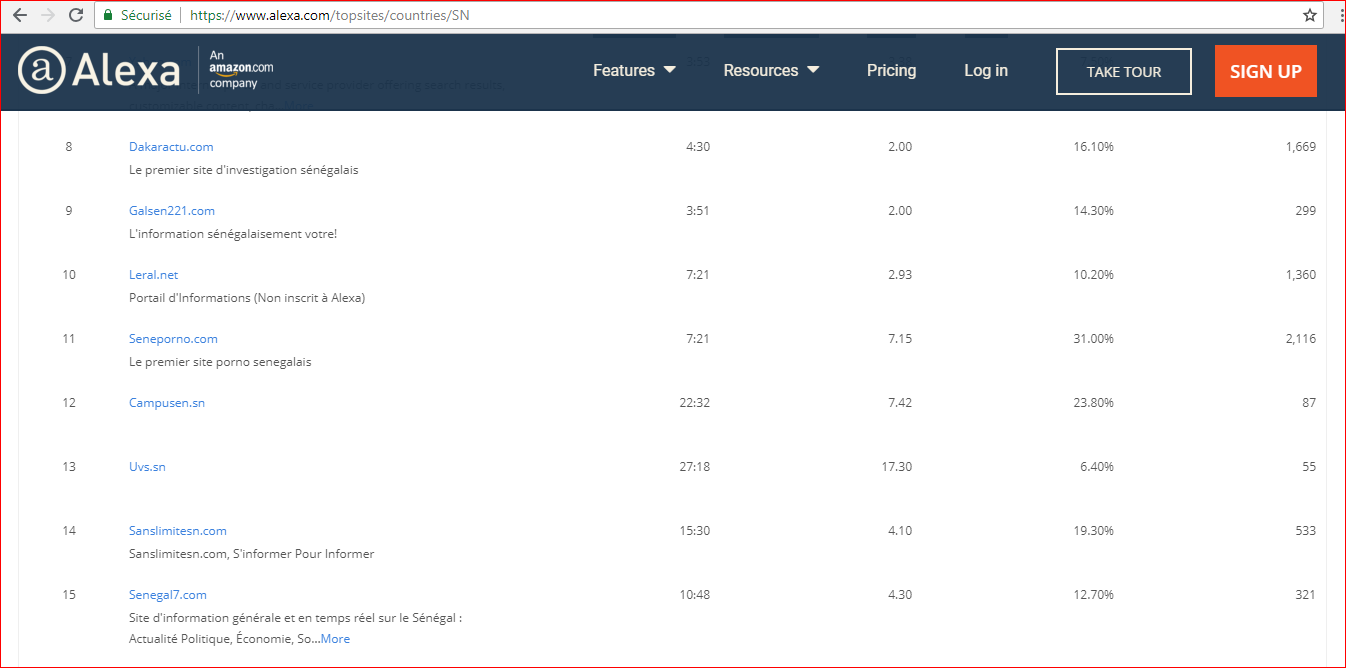Open the Uvs.sn site link
The height and width of the screenshot is (668, 1346).
[x=147, y=467]
